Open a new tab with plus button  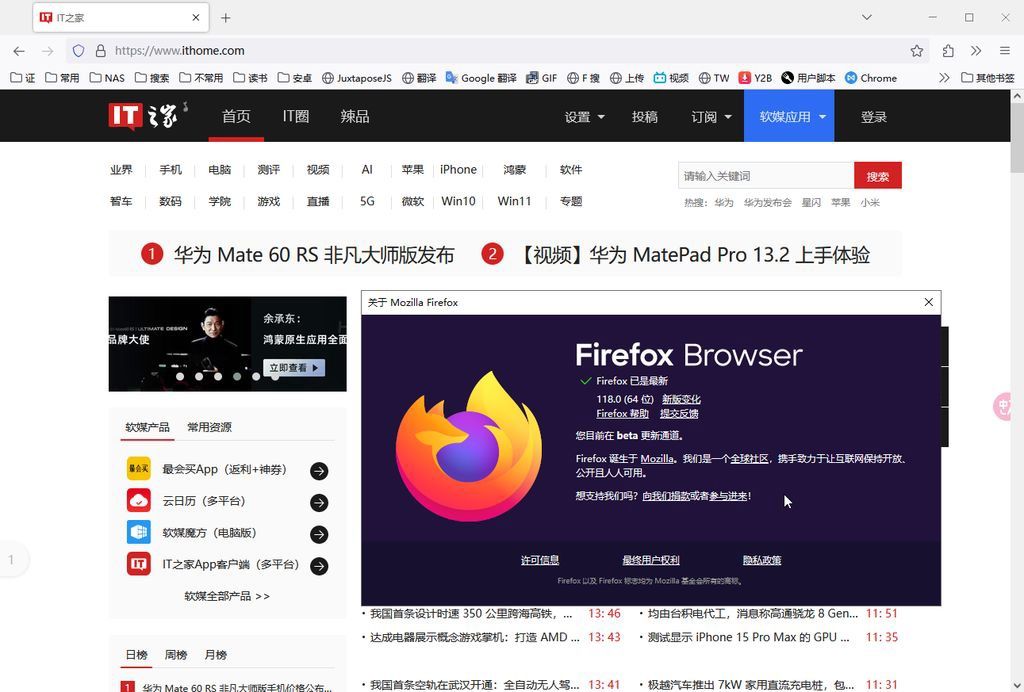coord(225,18)
